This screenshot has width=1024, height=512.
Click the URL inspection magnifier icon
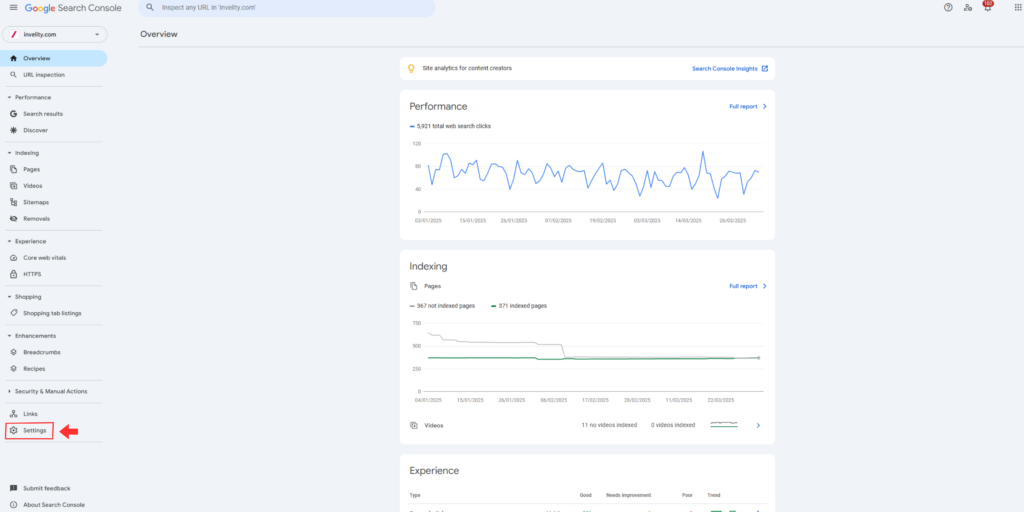tap(14, 74)
